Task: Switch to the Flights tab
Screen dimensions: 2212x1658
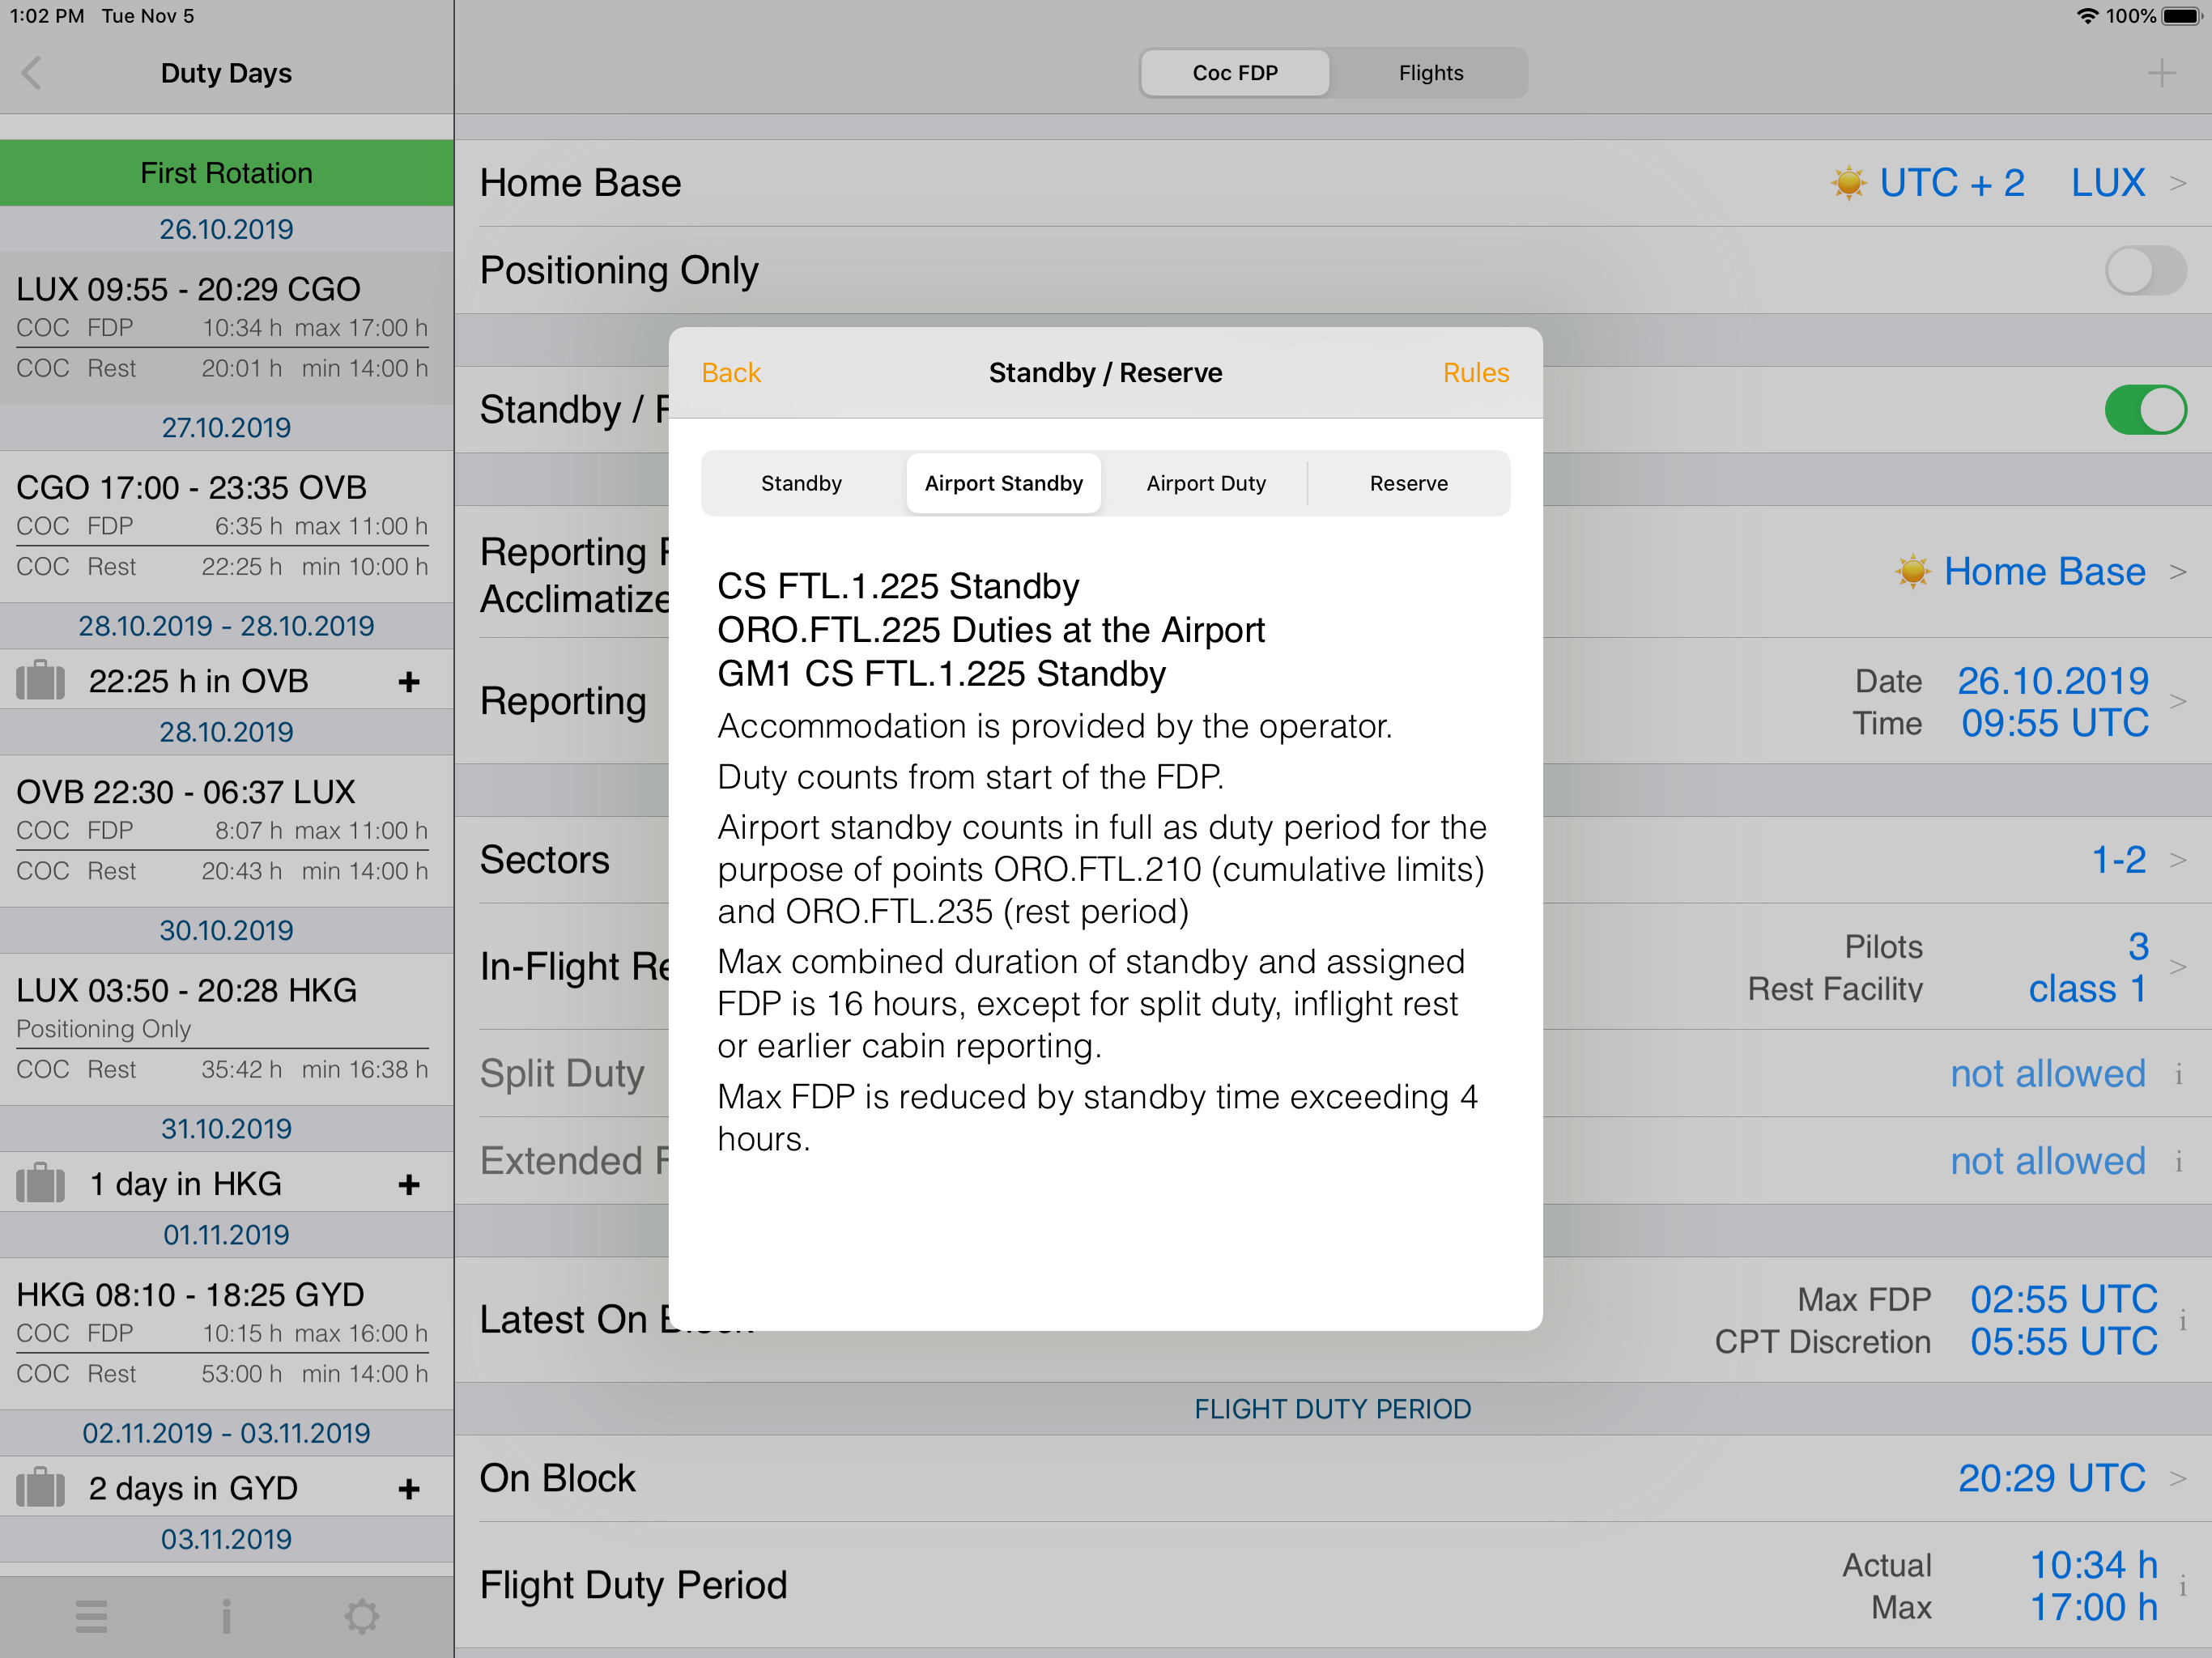Action: coord(1430,73)
